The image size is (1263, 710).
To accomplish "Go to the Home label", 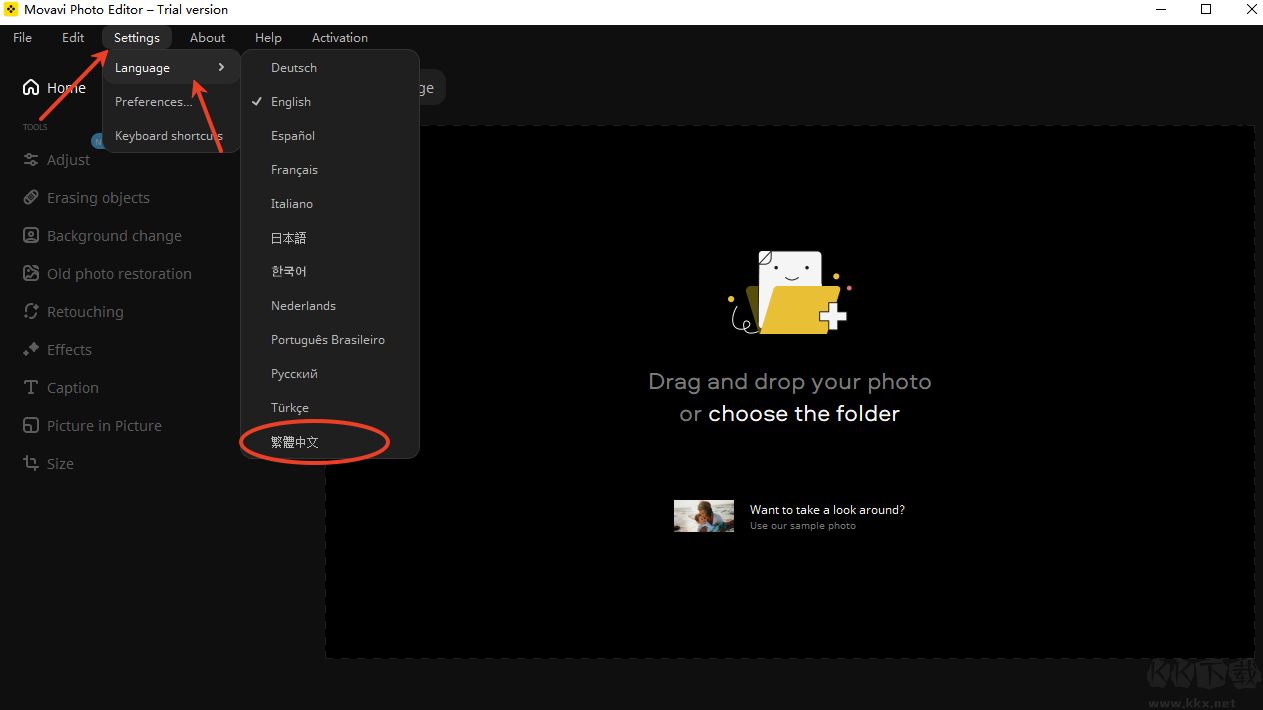I will [66, 88].
